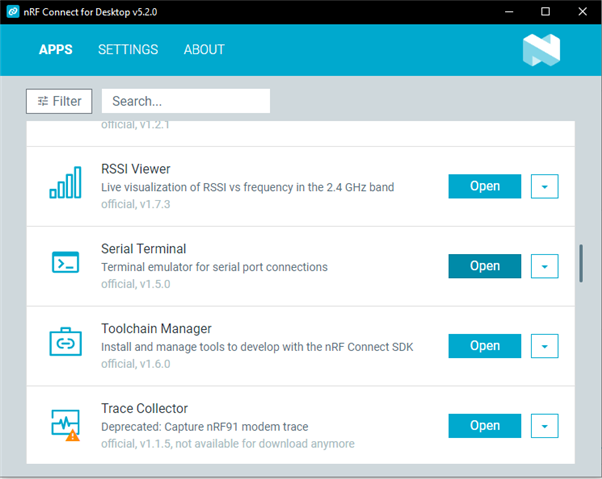The width and height of the screenshot is (602, 479).
Task: Click the Trace Collector waveform icon
Action: [65, 422]
